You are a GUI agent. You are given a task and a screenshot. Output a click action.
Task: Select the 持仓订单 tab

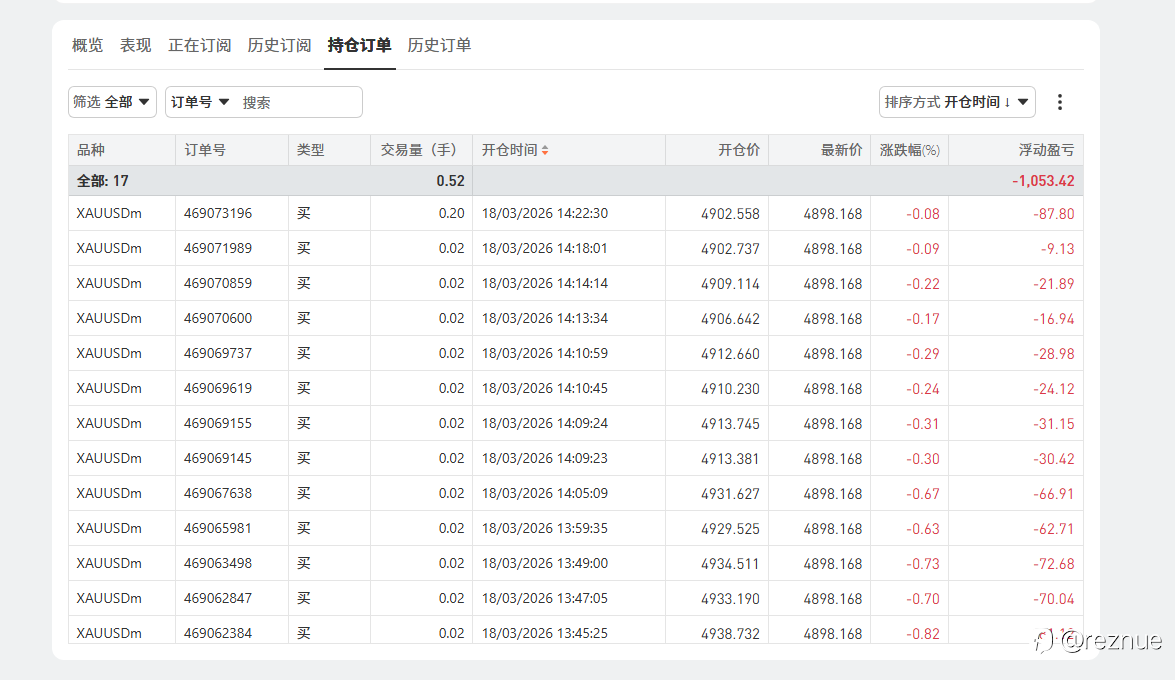tap(359, 46)
